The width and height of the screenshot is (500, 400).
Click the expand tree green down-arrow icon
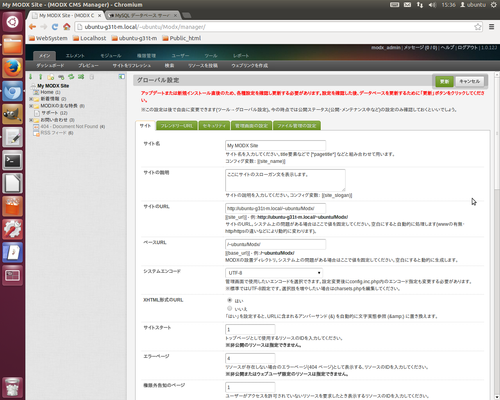pyautogui.click(x=31, y=77)
